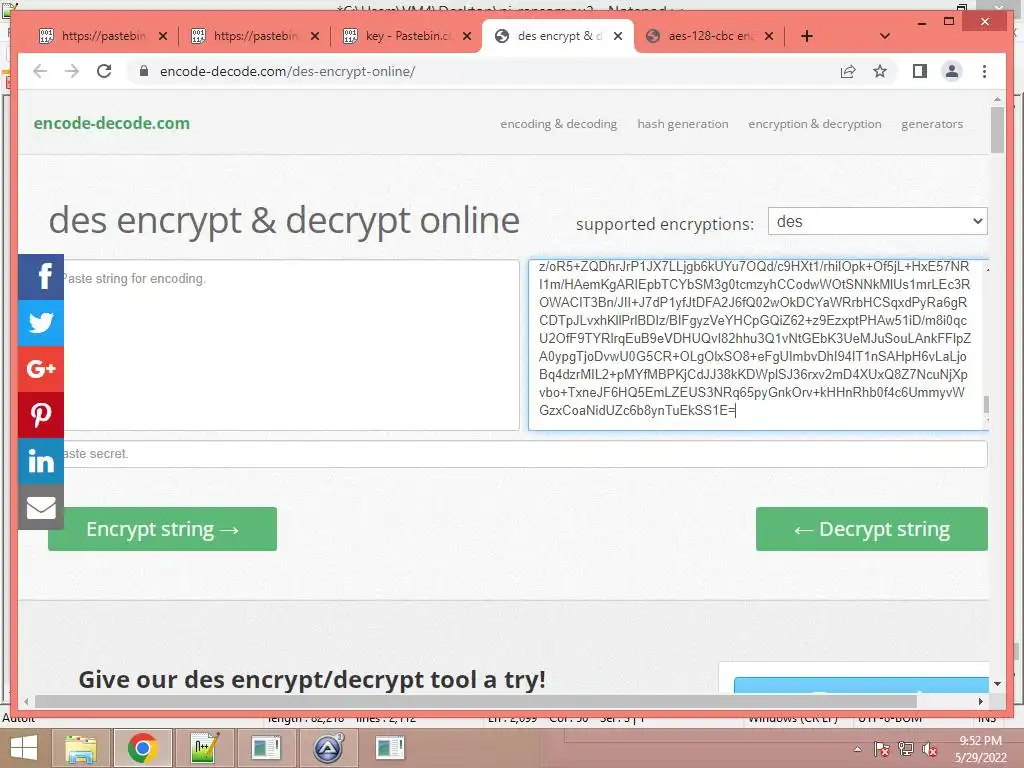Open Chrome three-dot menu

click(984, 71)
